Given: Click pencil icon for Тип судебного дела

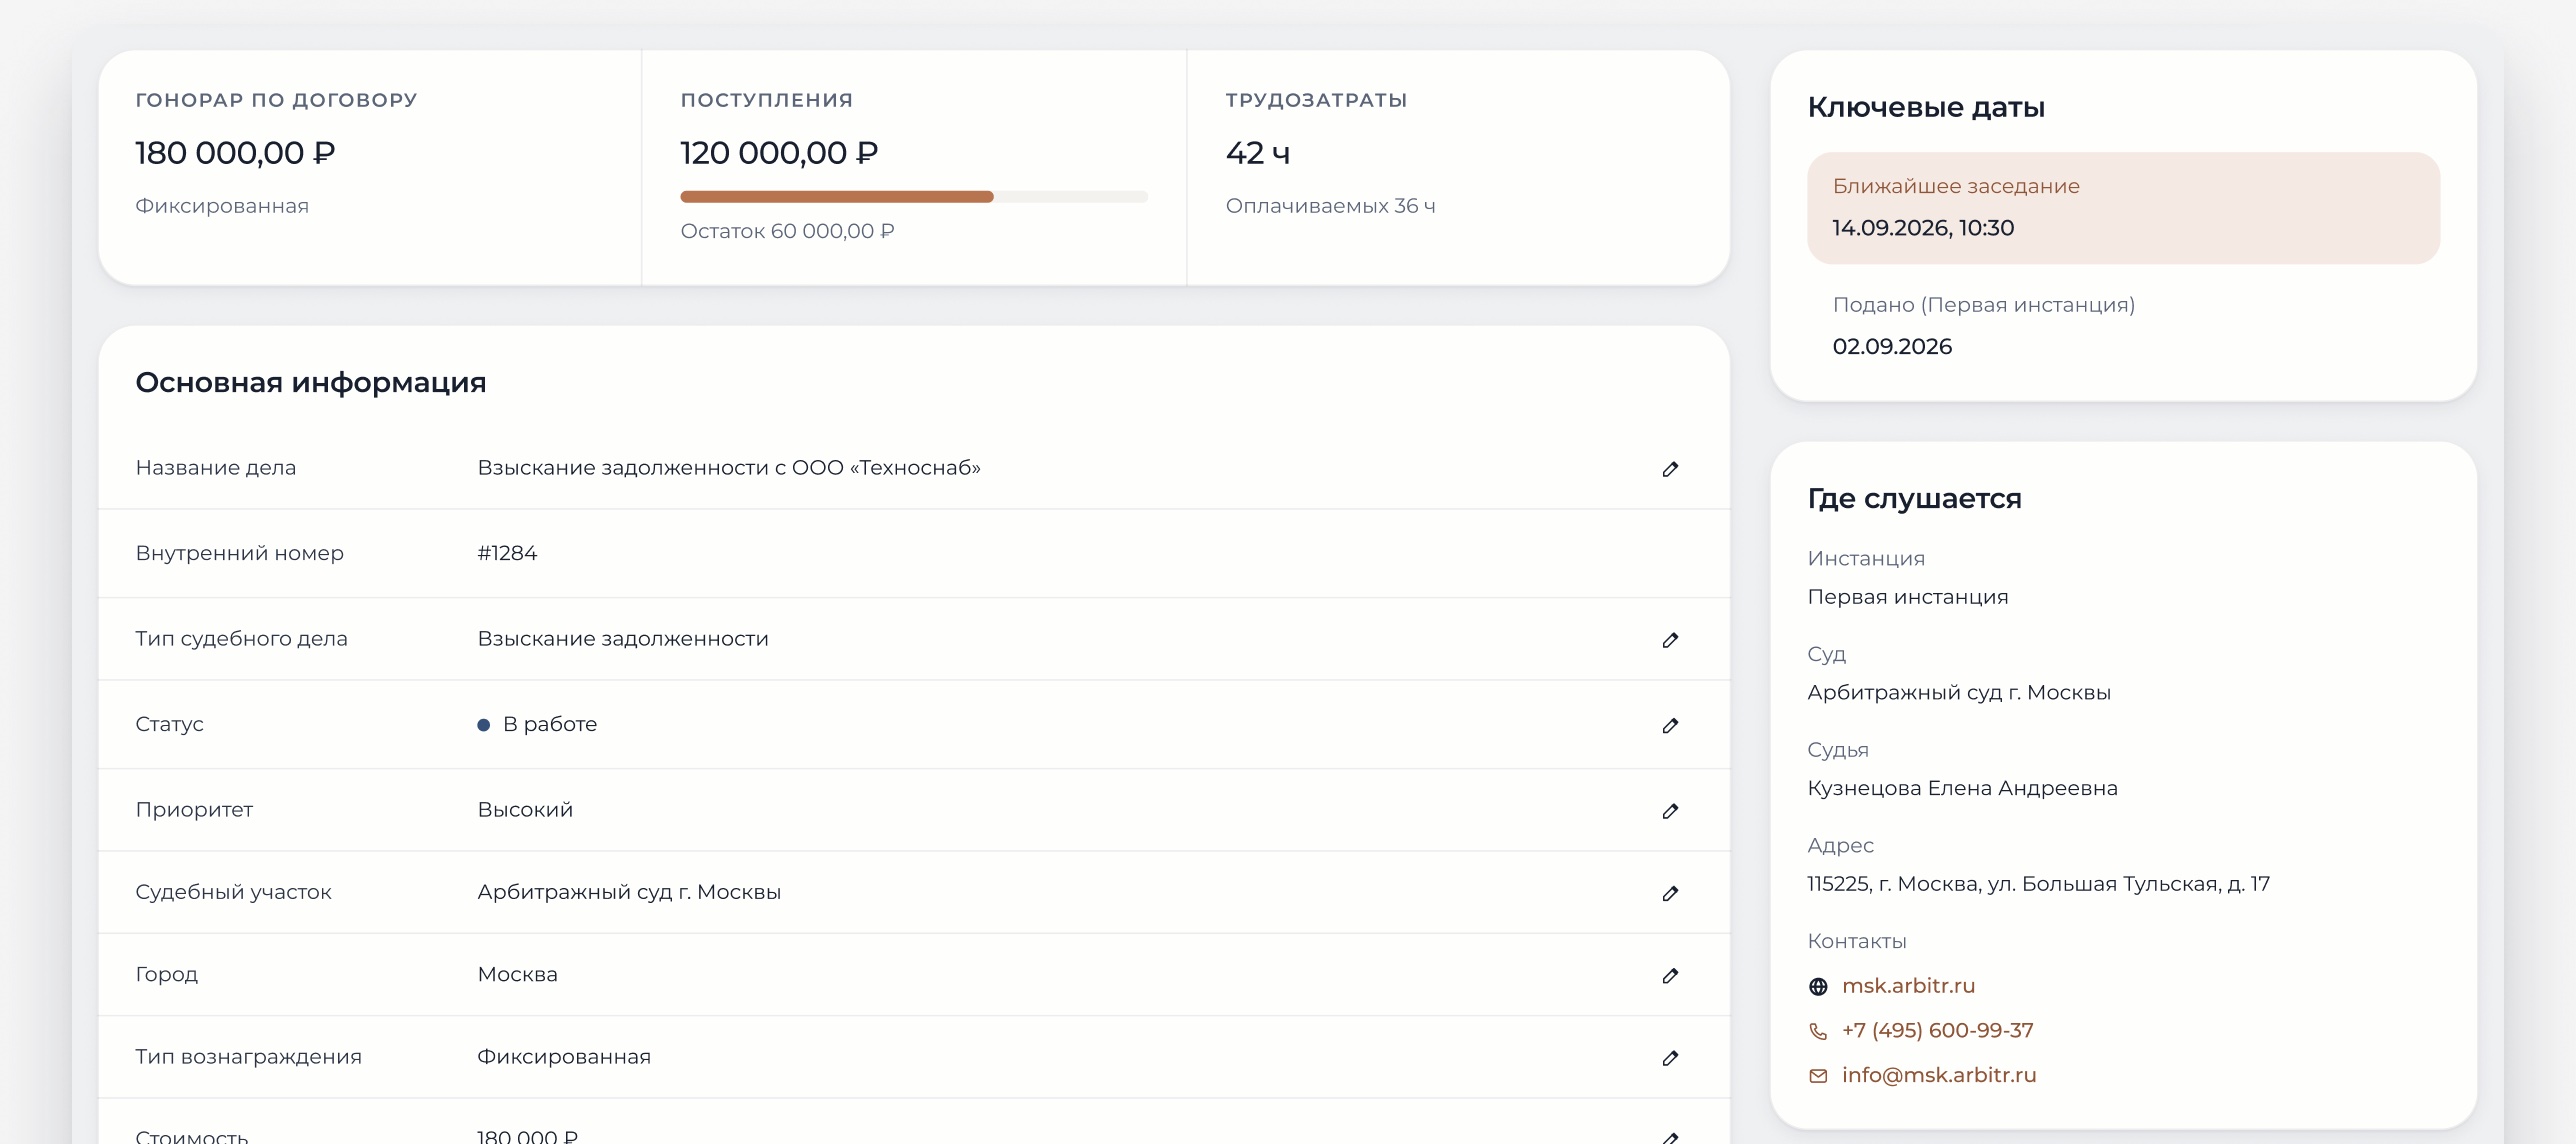Looking at the screenshot, I should (1670, 640).
